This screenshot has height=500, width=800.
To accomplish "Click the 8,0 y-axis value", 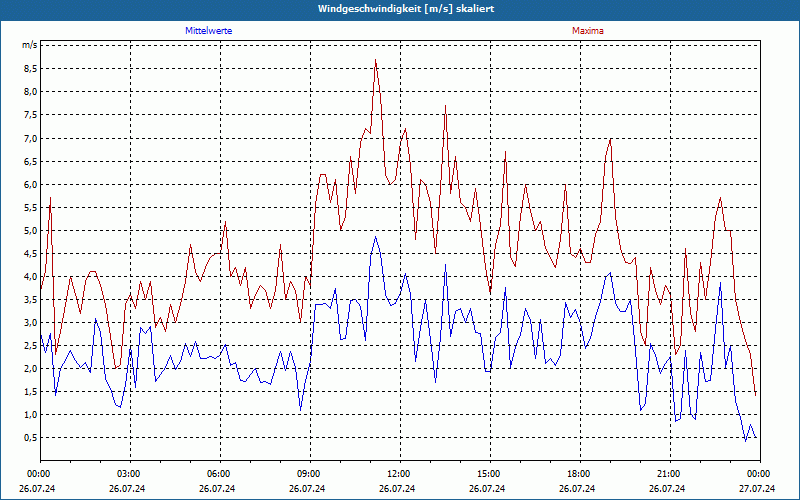I will click(x=31, y=92).
